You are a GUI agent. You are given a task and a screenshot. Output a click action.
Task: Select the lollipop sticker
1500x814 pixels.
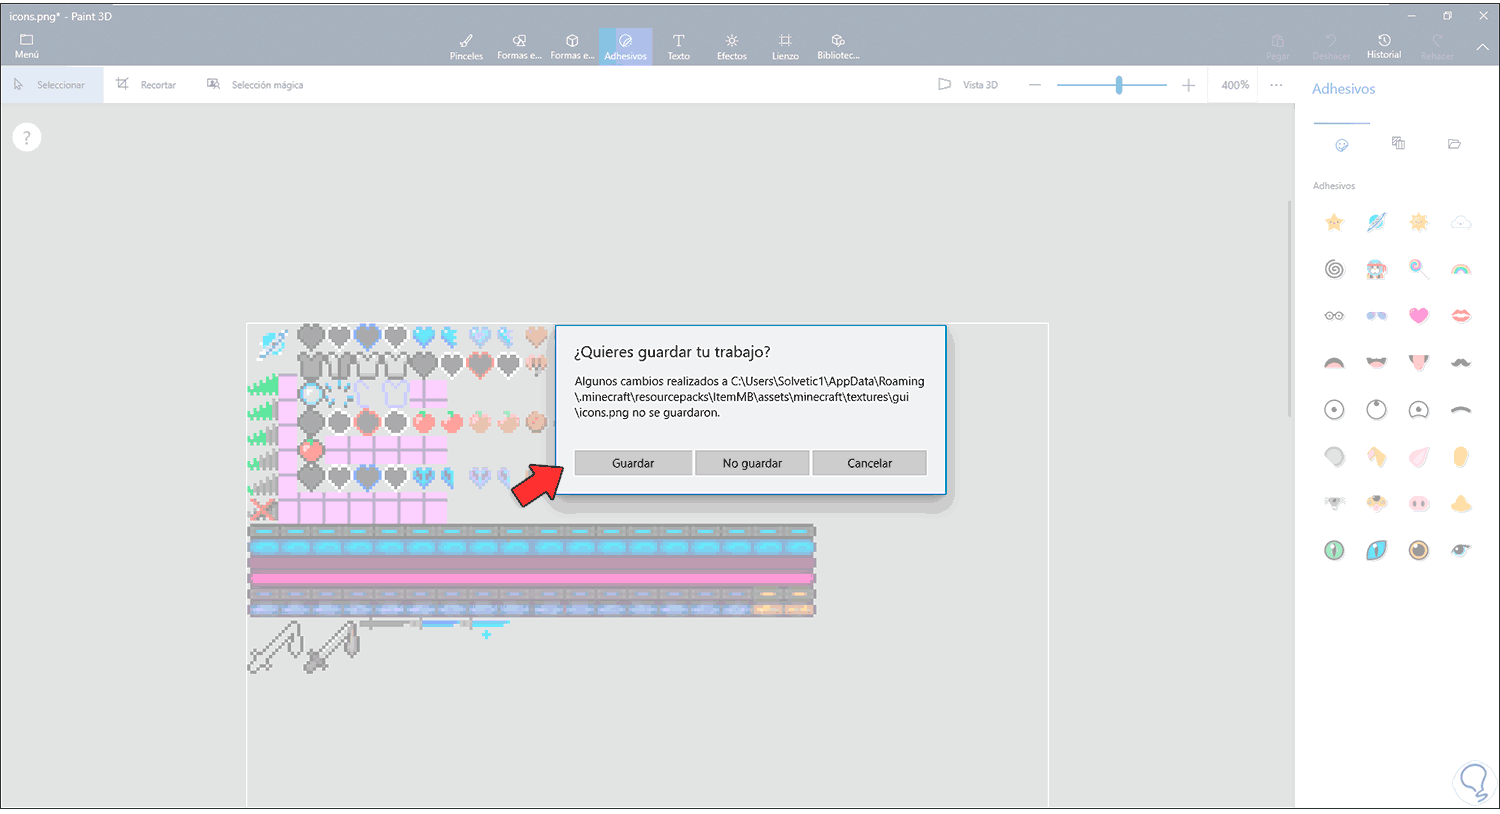tap(1419, 269)
